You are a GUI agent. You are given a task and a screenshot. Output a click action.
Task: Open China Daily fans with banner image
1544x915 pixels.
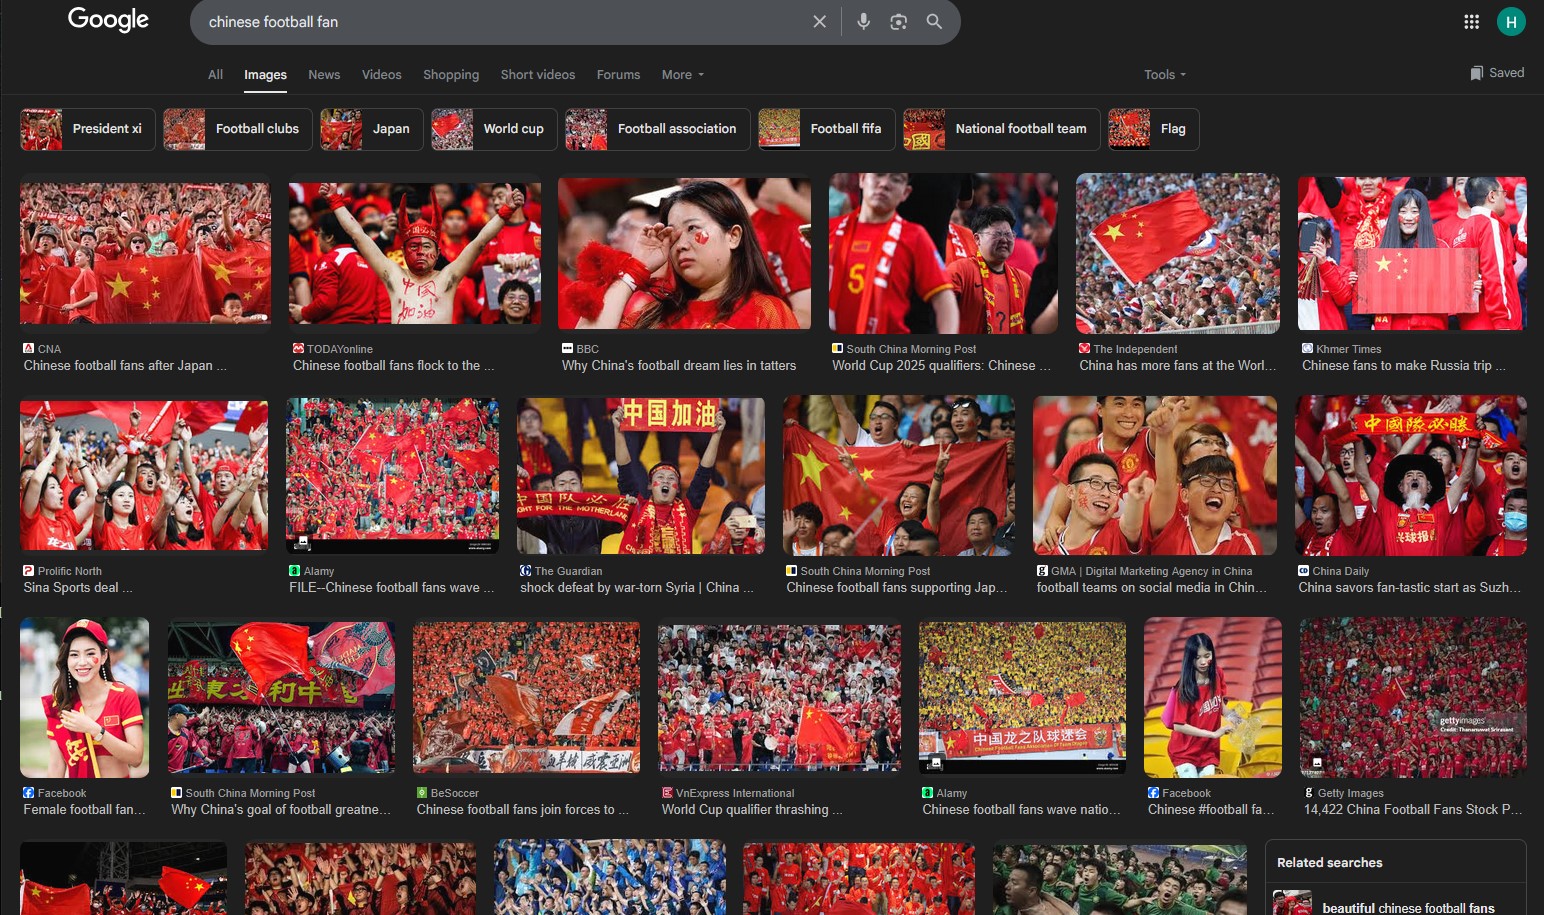click(x=1411, y=475)
